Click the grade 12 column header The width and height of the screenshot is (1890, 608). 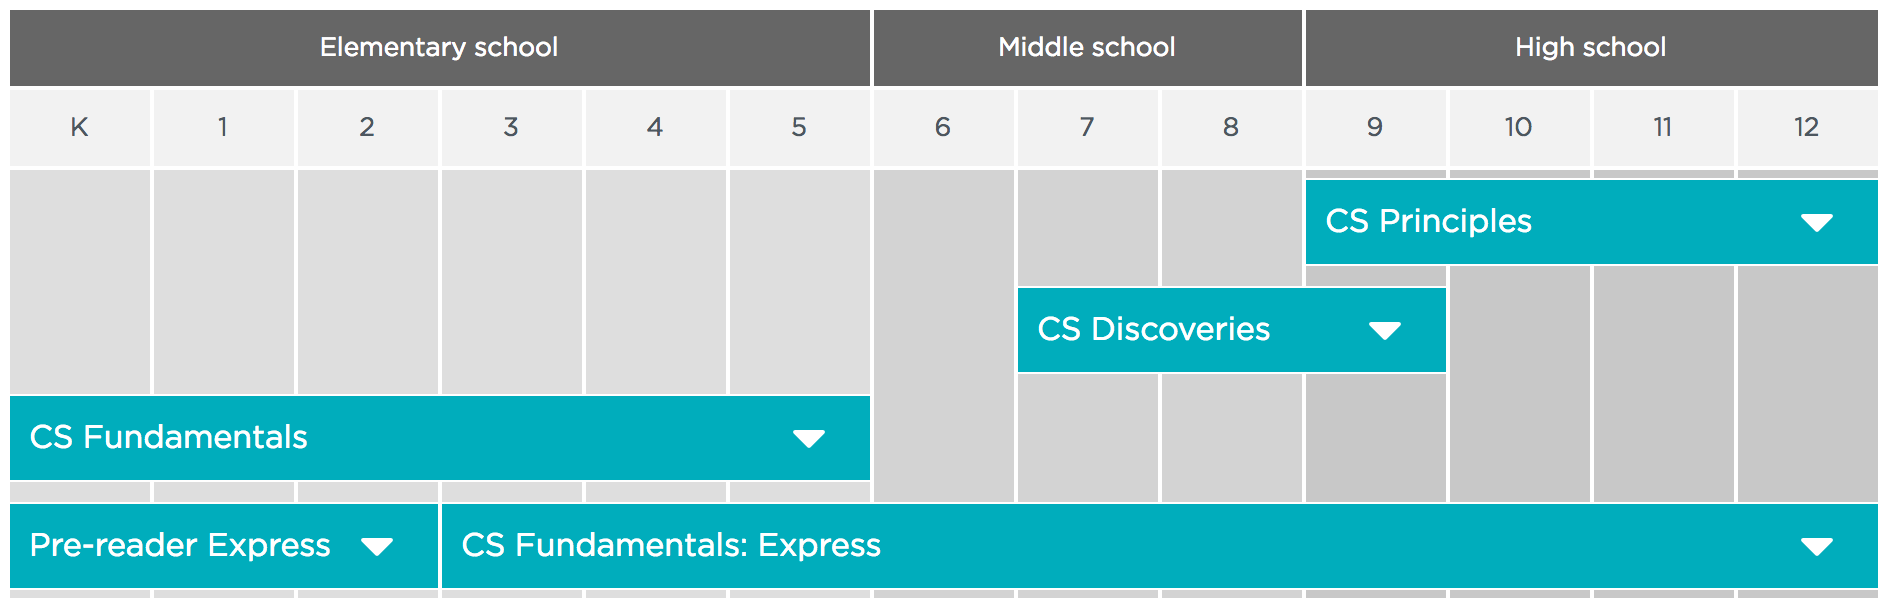point(1808,127)
